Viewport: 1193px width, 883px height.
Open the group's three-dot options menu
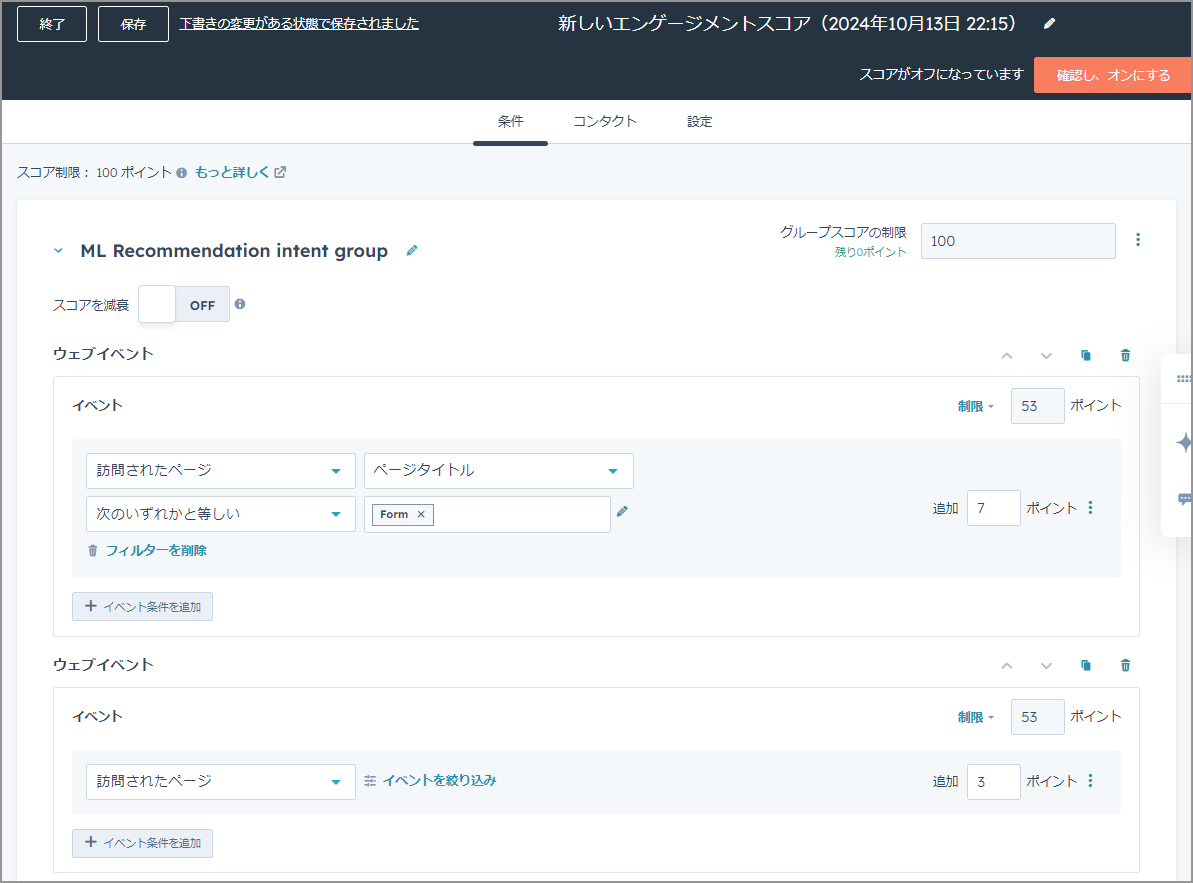tap(1137, 240)
